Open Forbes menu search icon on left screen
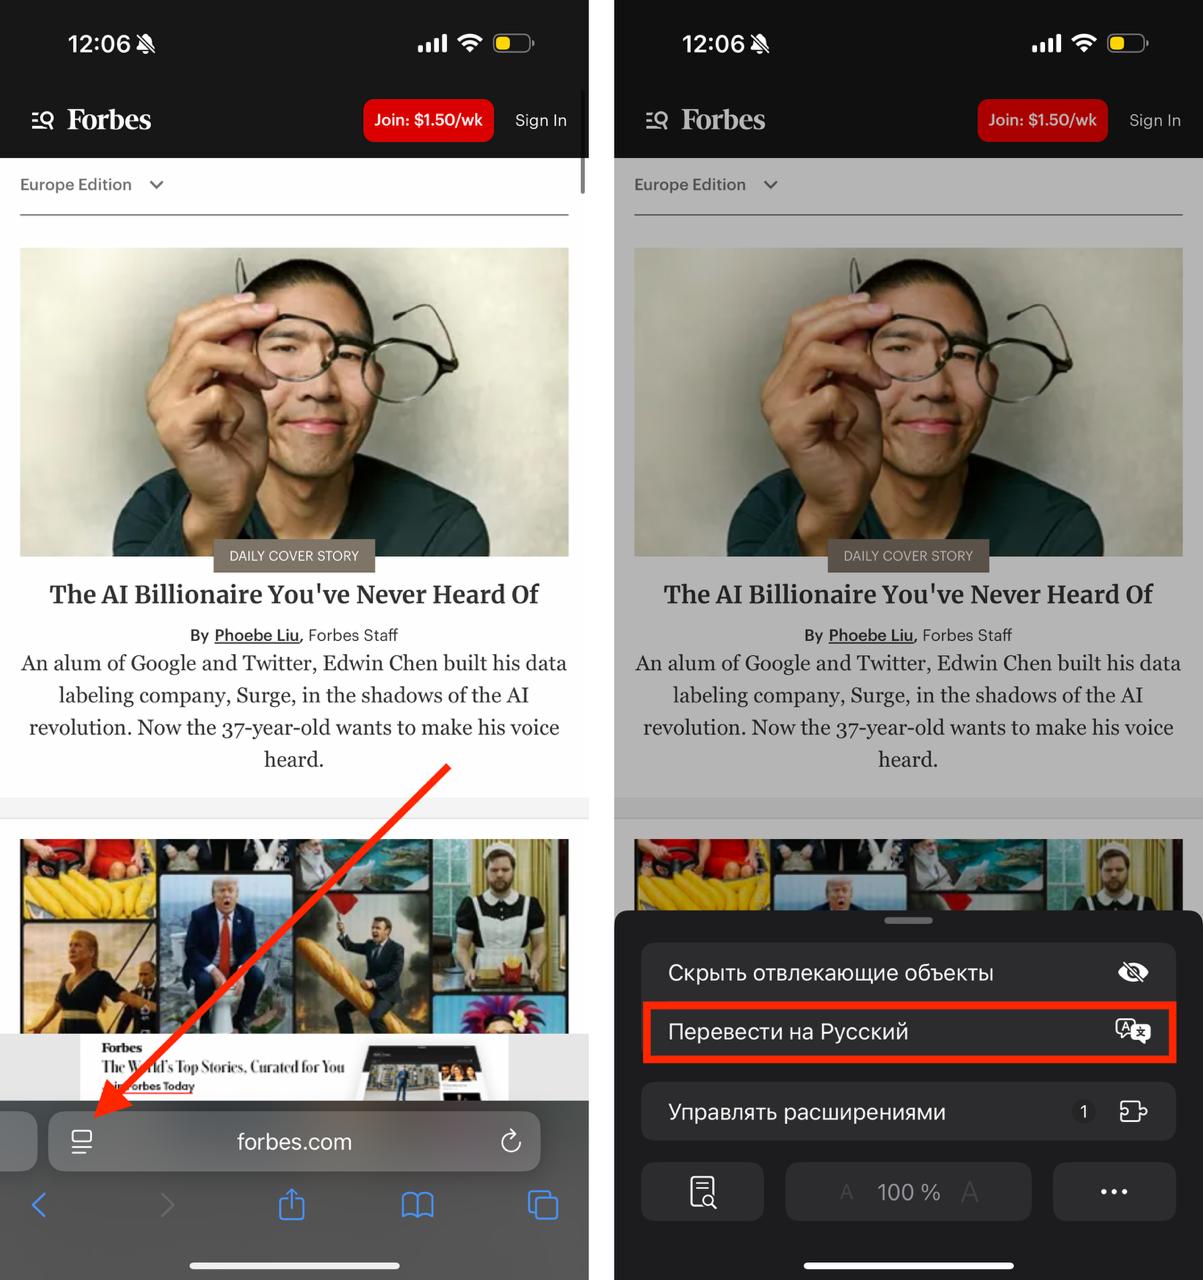This screenshot has width=1203, height=1280. point(42,120)
